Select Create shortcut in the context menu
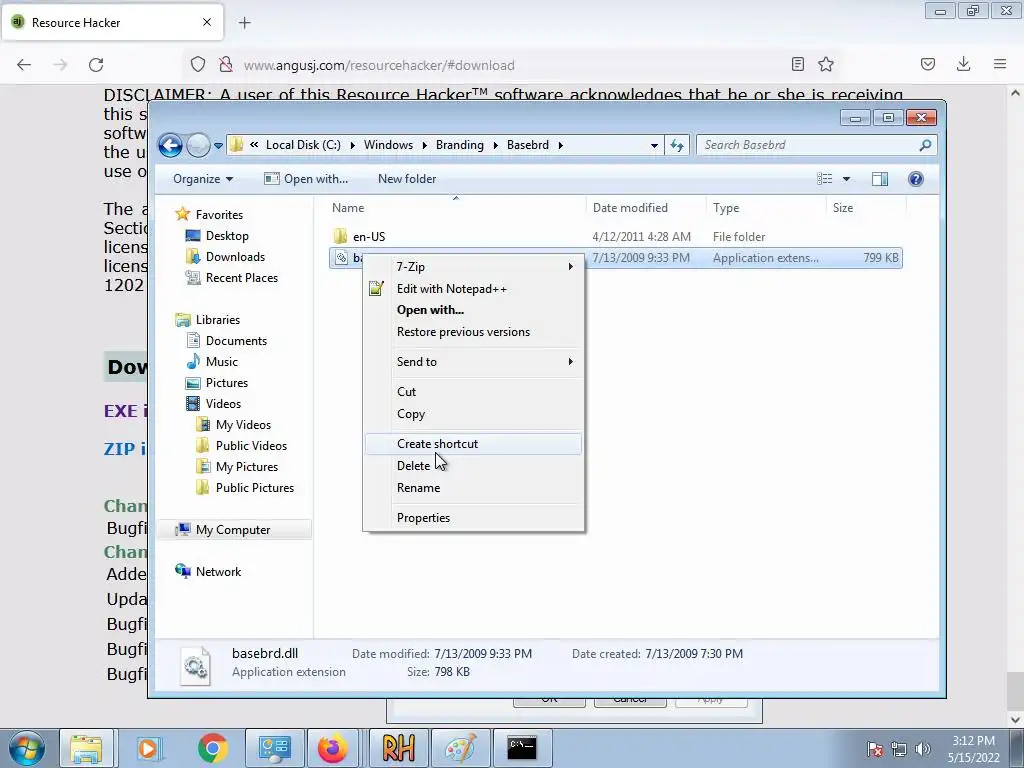The image size is (1024, 768). point(473,444)
